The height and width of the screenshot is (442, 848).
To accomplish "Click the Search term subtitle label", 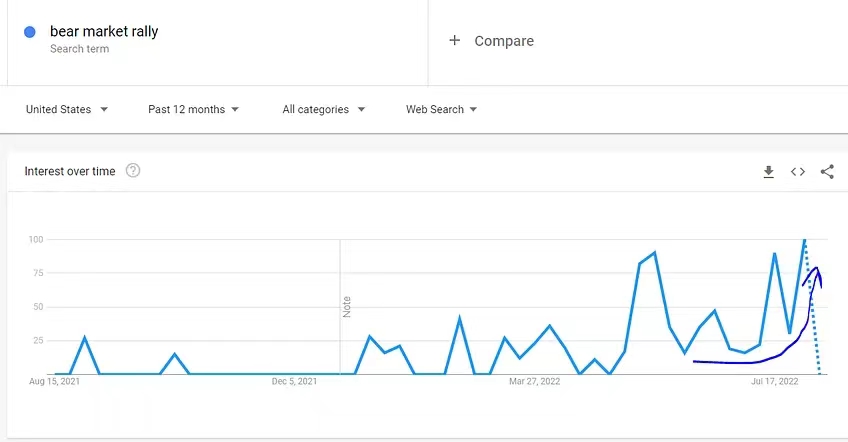I will pyautogui.click(x=79, y=49).
